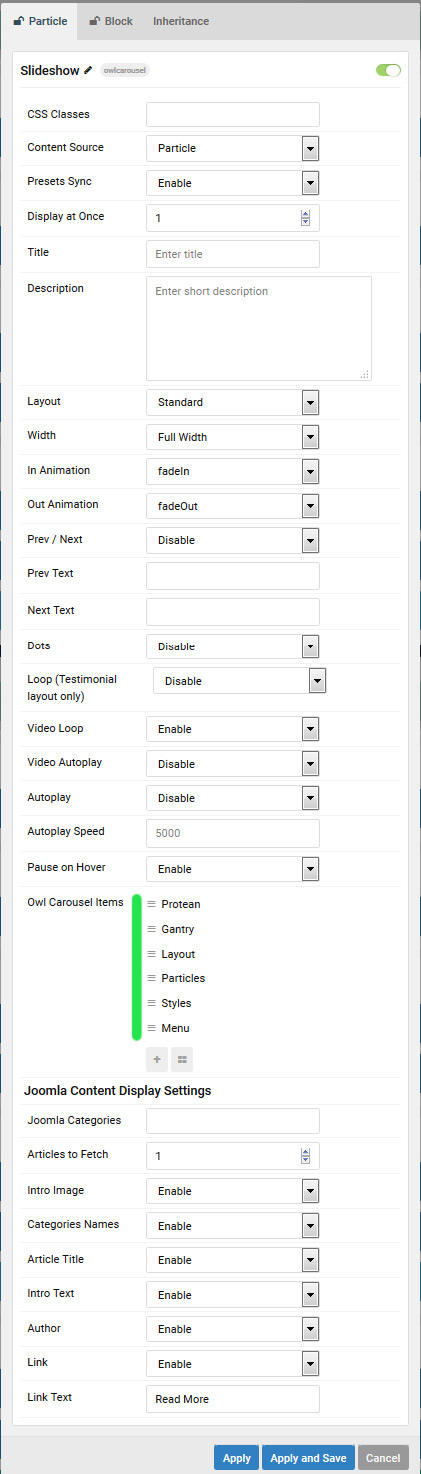Viewport: 421px width, 1474px height.
Task: Open the Autoplay dropdown
Action: pyautogui.click(x=233, y=798)
